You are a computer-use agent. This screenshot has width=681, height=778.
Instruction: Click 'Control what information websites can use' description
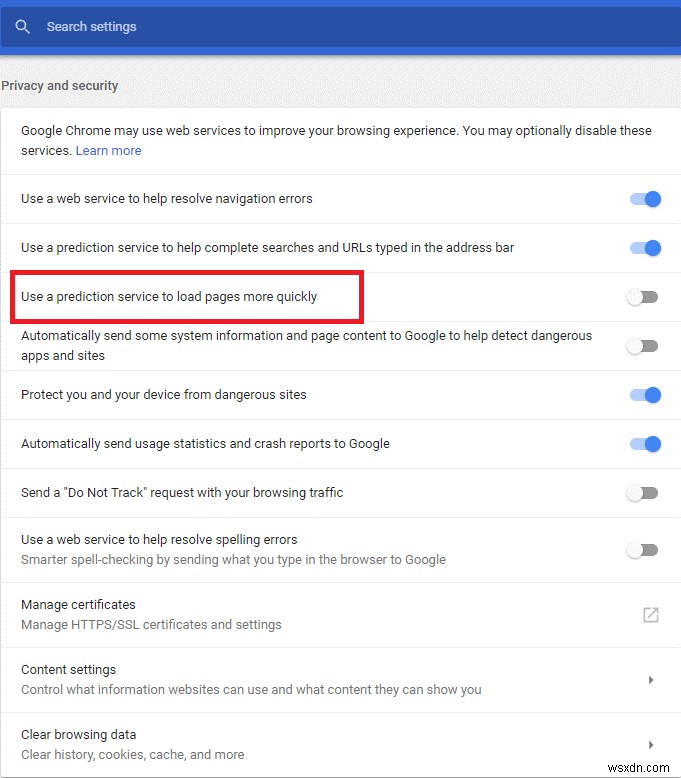tap(251, 690)
